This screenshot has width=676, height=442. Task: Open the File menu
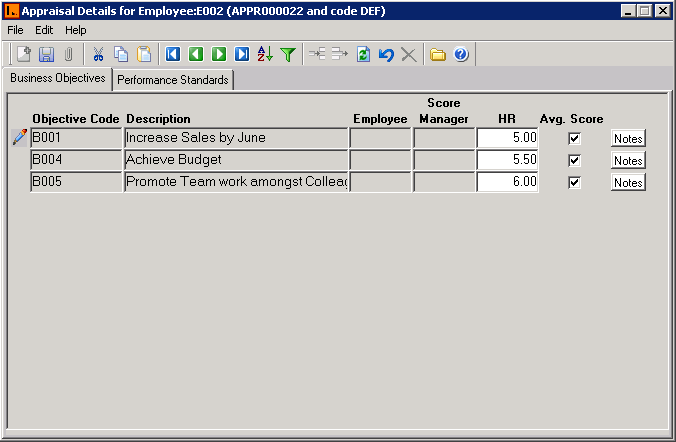click(16, 30)
